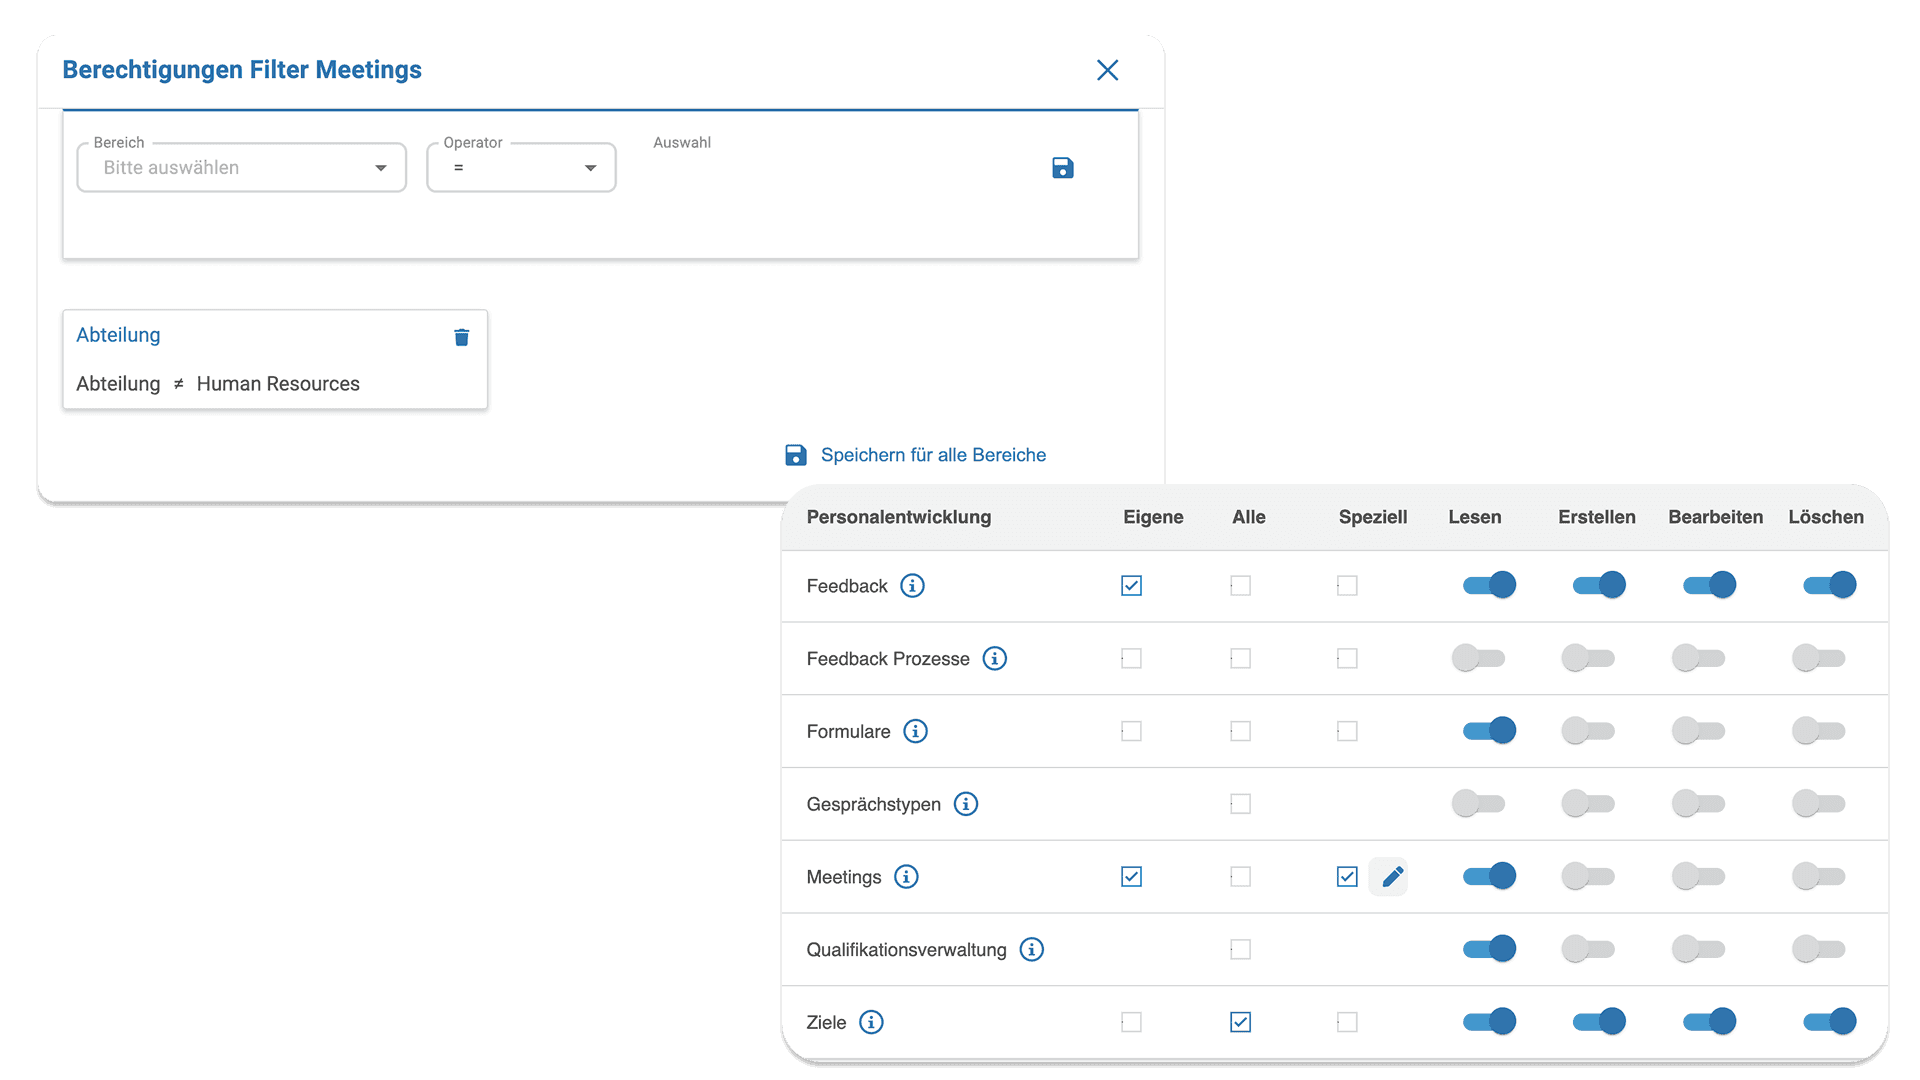Check Alle checkbox for Feedback Prozesse
Viewport: 1920px width, 1080px height.
1240,658
